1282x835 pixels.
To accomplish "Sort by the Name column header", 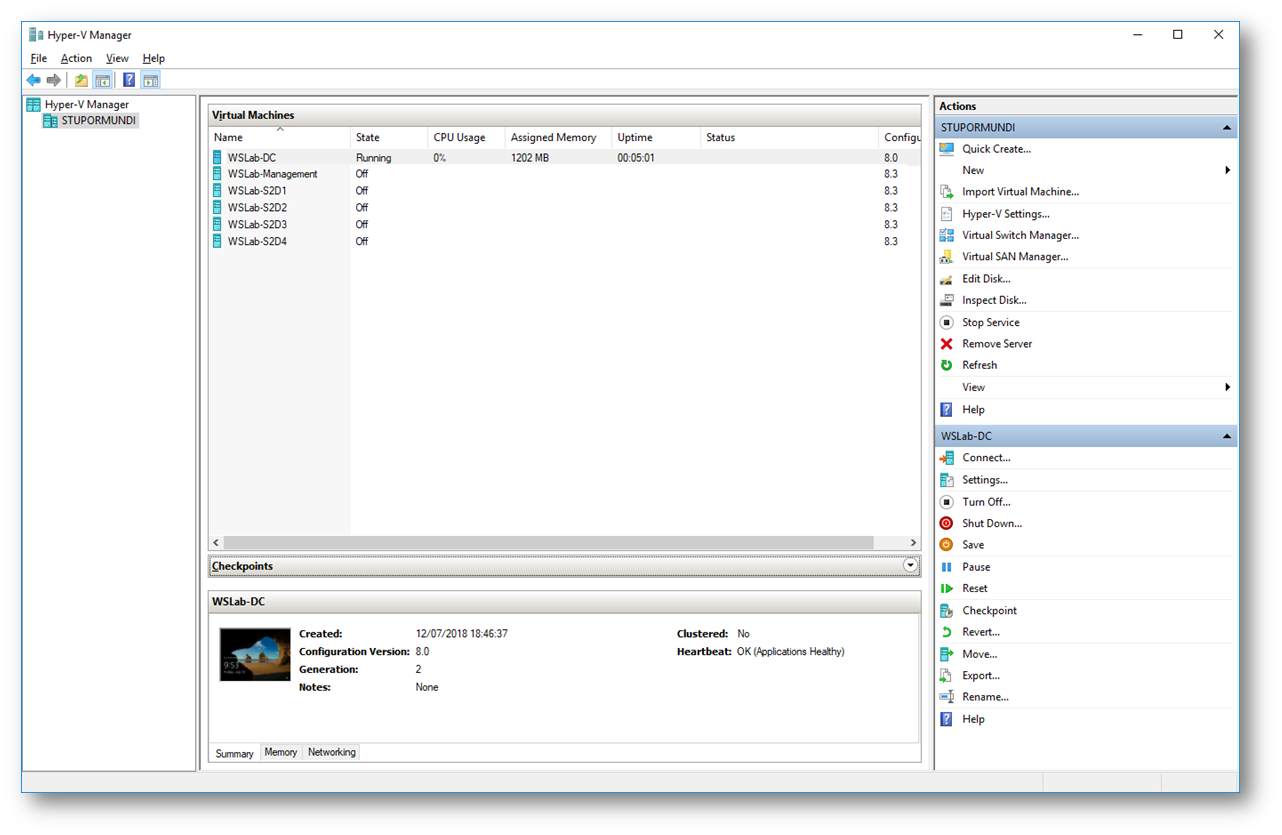I will (x=280, y=138).
